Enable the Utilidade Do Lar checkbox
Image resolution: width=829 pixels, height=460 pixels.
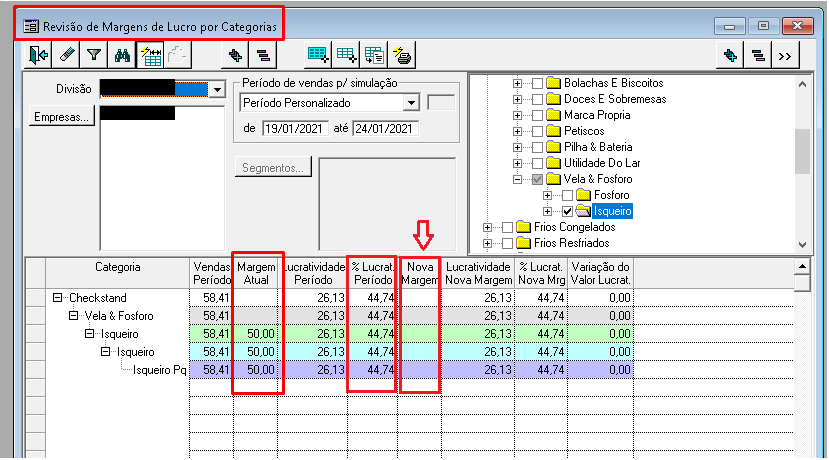click(537, 163)
